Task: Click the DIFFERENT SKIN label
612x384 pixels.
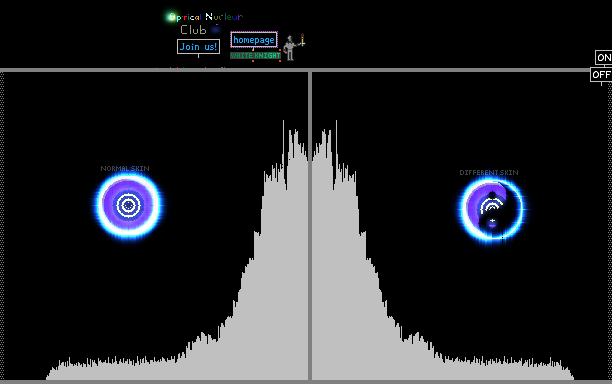Action: [489, 172]
